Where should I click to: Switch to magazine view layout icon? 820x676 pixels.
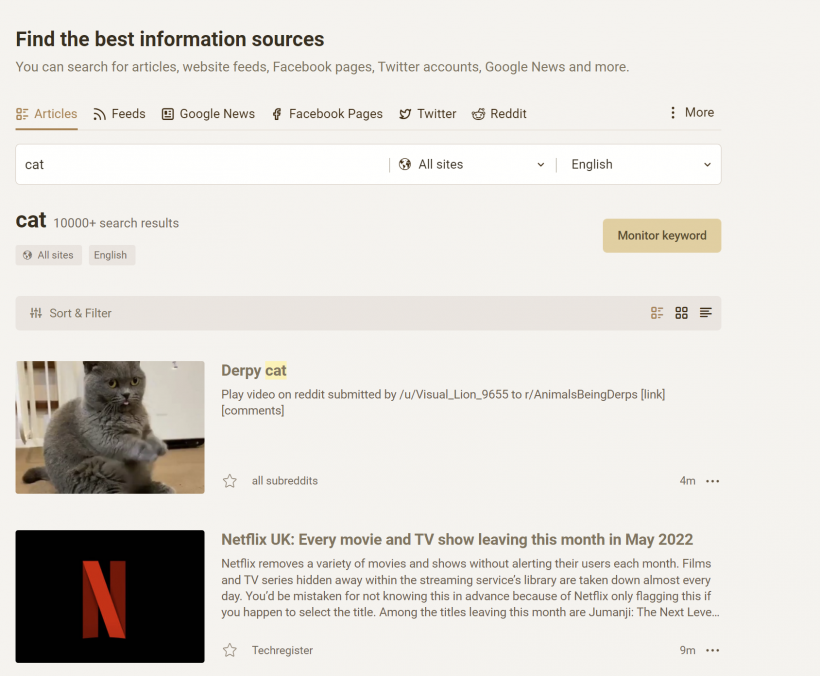click(x=657, y=313)
